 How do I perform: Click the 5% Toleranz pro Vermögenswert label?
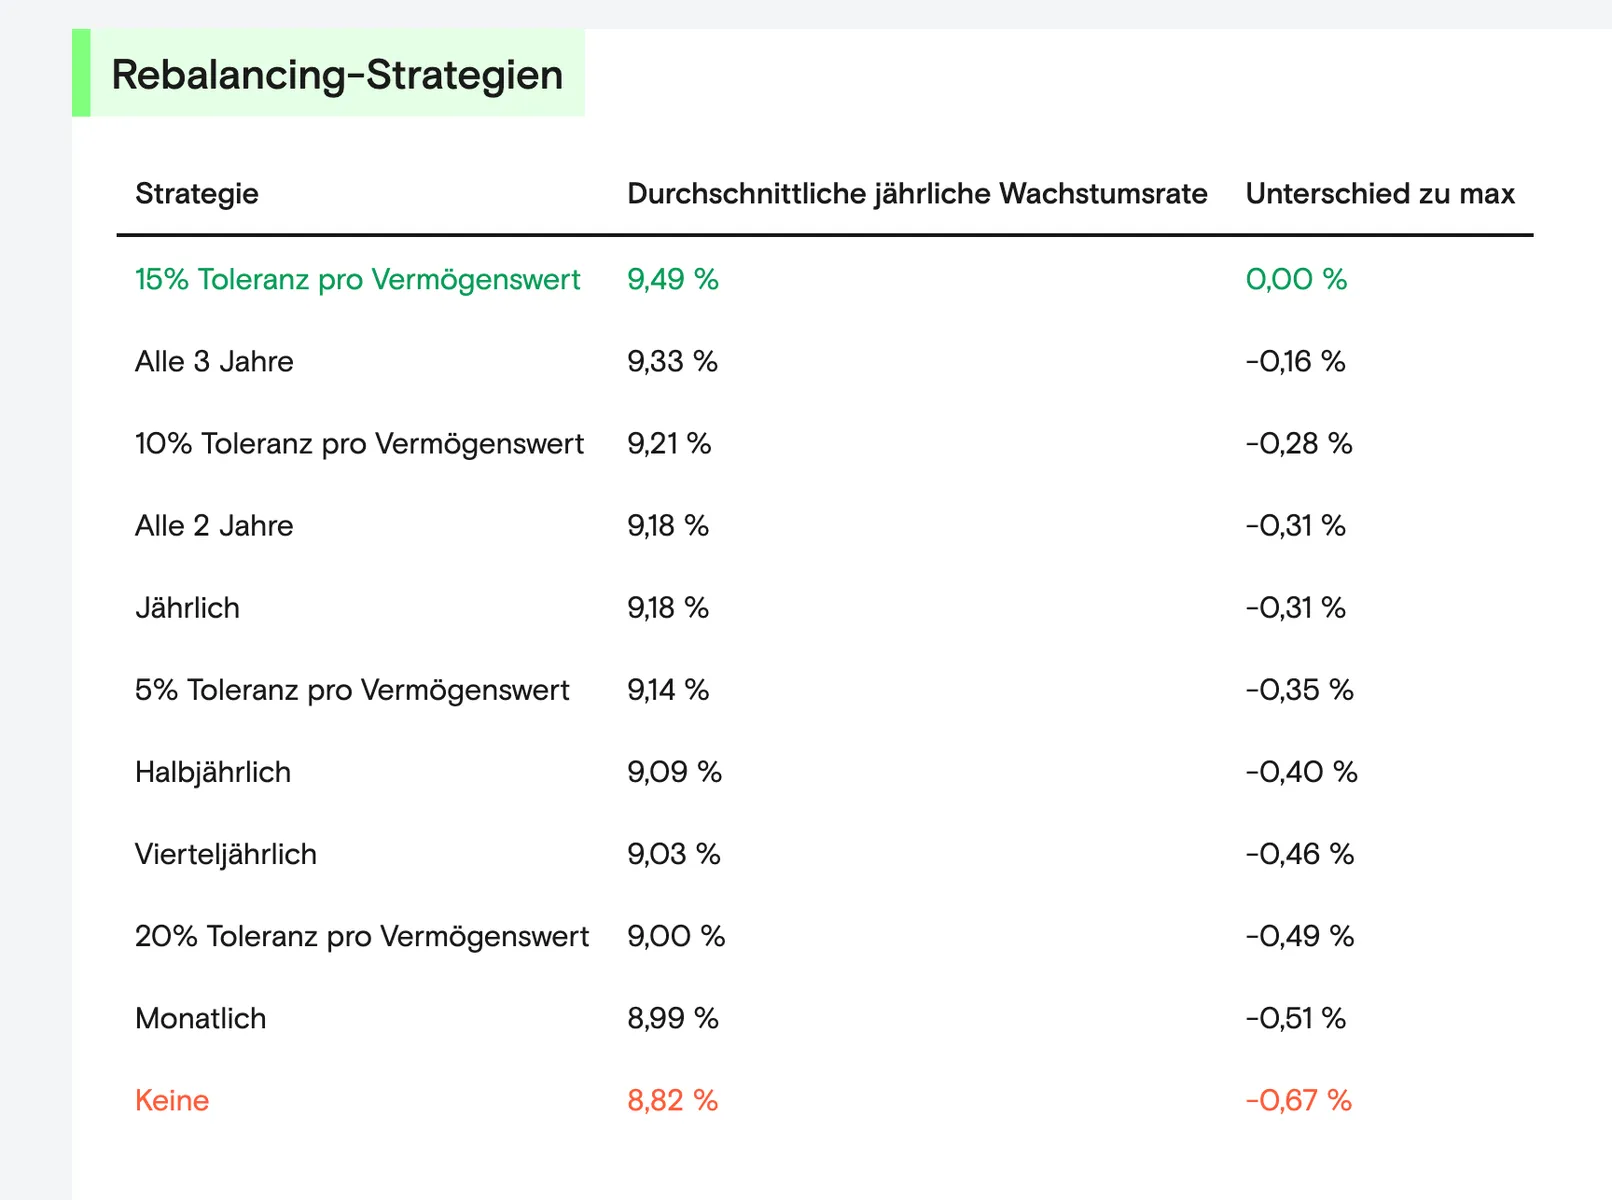pos(352,690)
